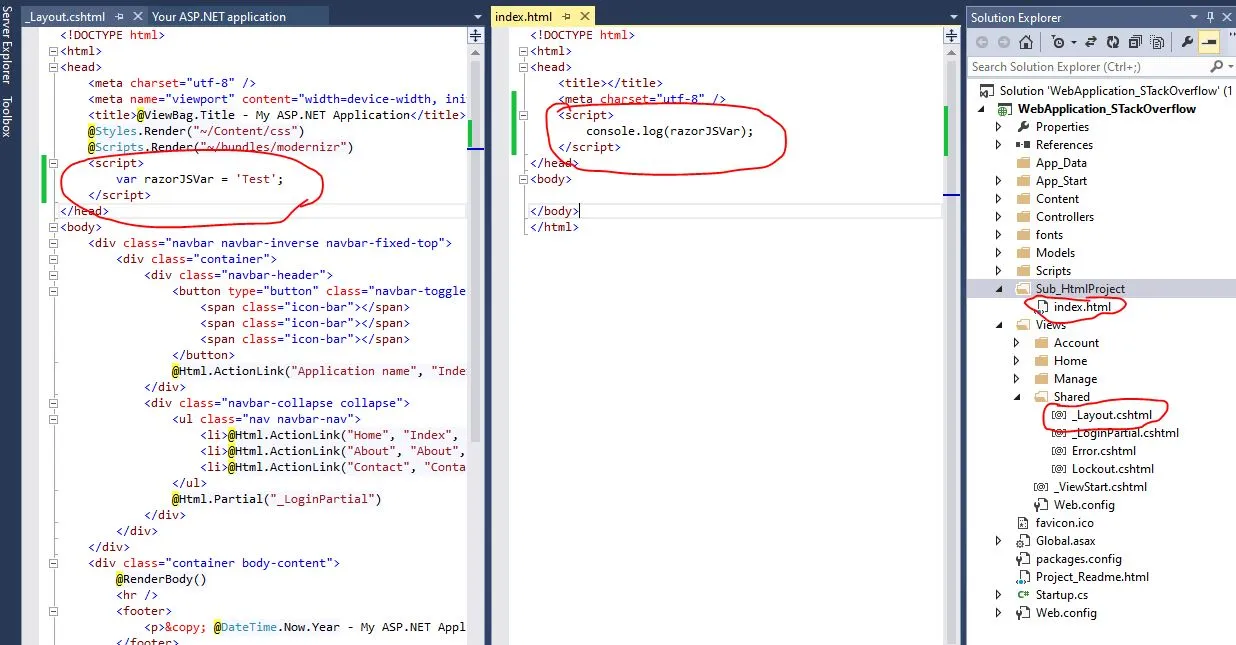The image size is (1236, 645).
Task: Select _LoginPartial.cshtml in Shared folder
Action: tap(1125, 433)
